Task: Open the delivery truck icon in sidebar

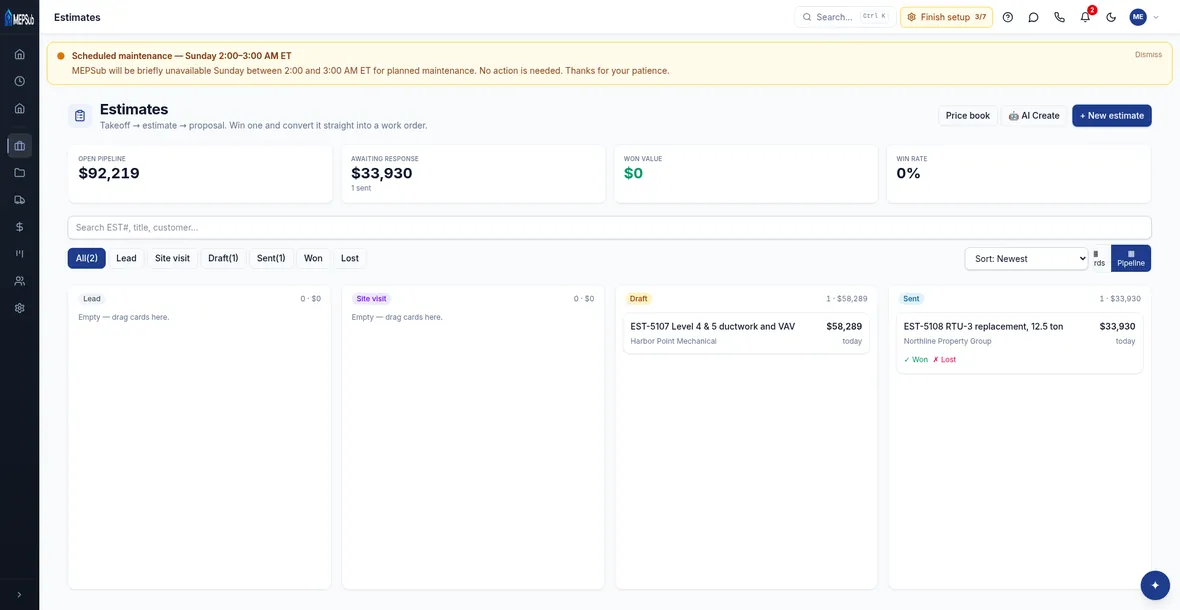Action: click(20, 200)
